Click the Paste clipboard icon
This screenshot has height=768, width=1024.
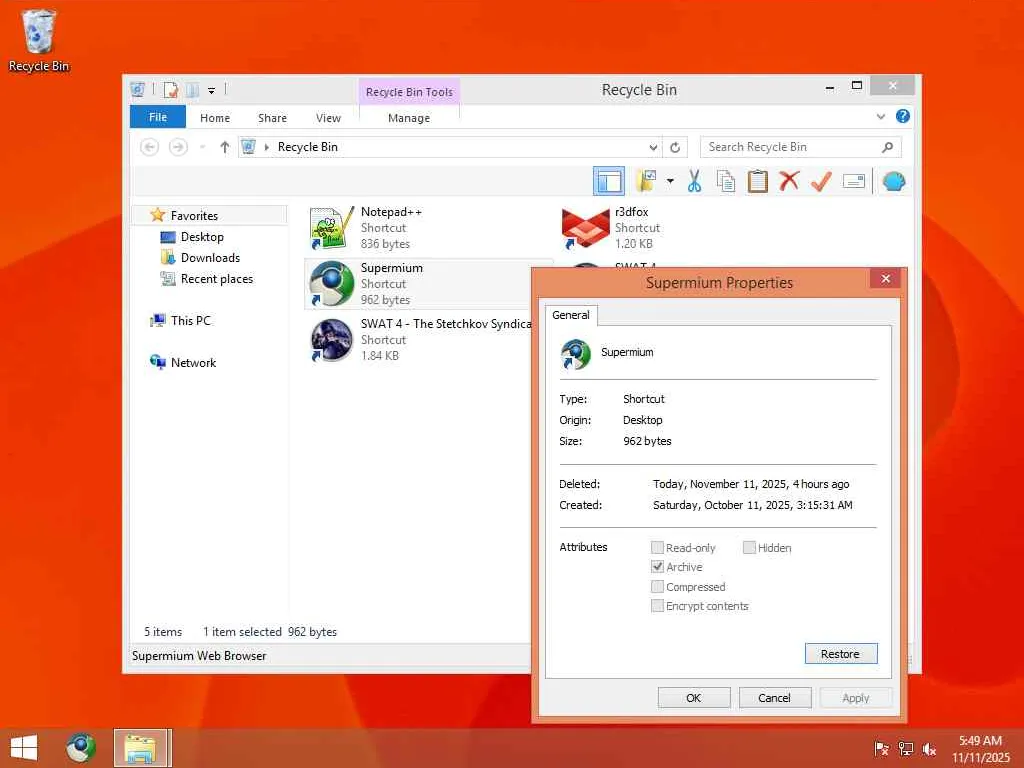[x=758, y=181]
